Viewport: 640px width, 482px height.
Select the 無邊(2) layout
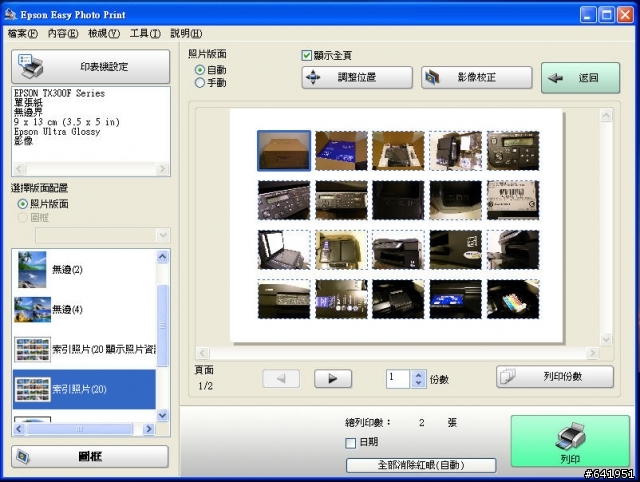point(84,269)
